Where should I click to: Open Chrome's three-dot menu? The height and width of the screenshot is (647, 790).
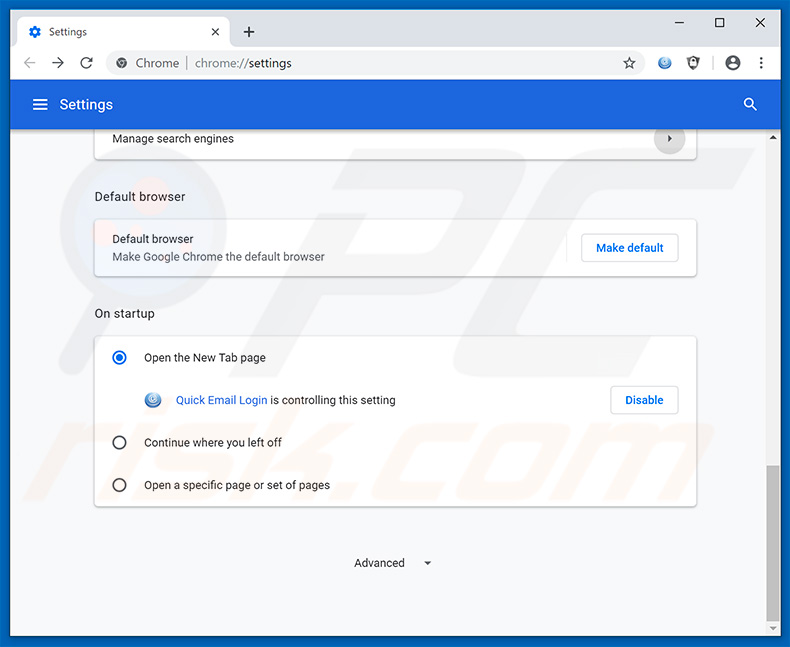pos(761,63)
